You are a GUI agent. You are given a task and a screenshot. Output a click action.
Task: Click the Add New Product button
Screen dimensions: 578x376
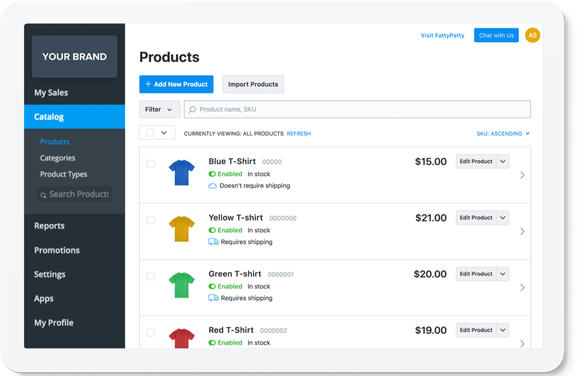click(x=176, y=84)
